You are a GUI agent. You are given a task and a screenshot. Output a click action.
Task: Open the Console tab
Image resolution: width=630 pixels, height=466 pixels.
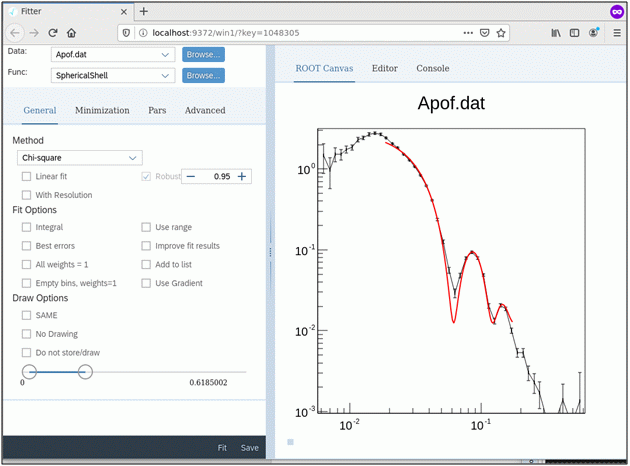[x=433, y=68]
